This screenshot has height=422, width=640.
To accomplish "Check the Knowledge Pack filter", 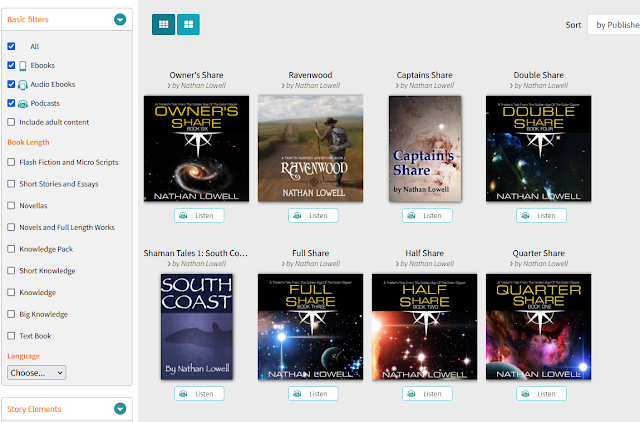I will (11, 249).
